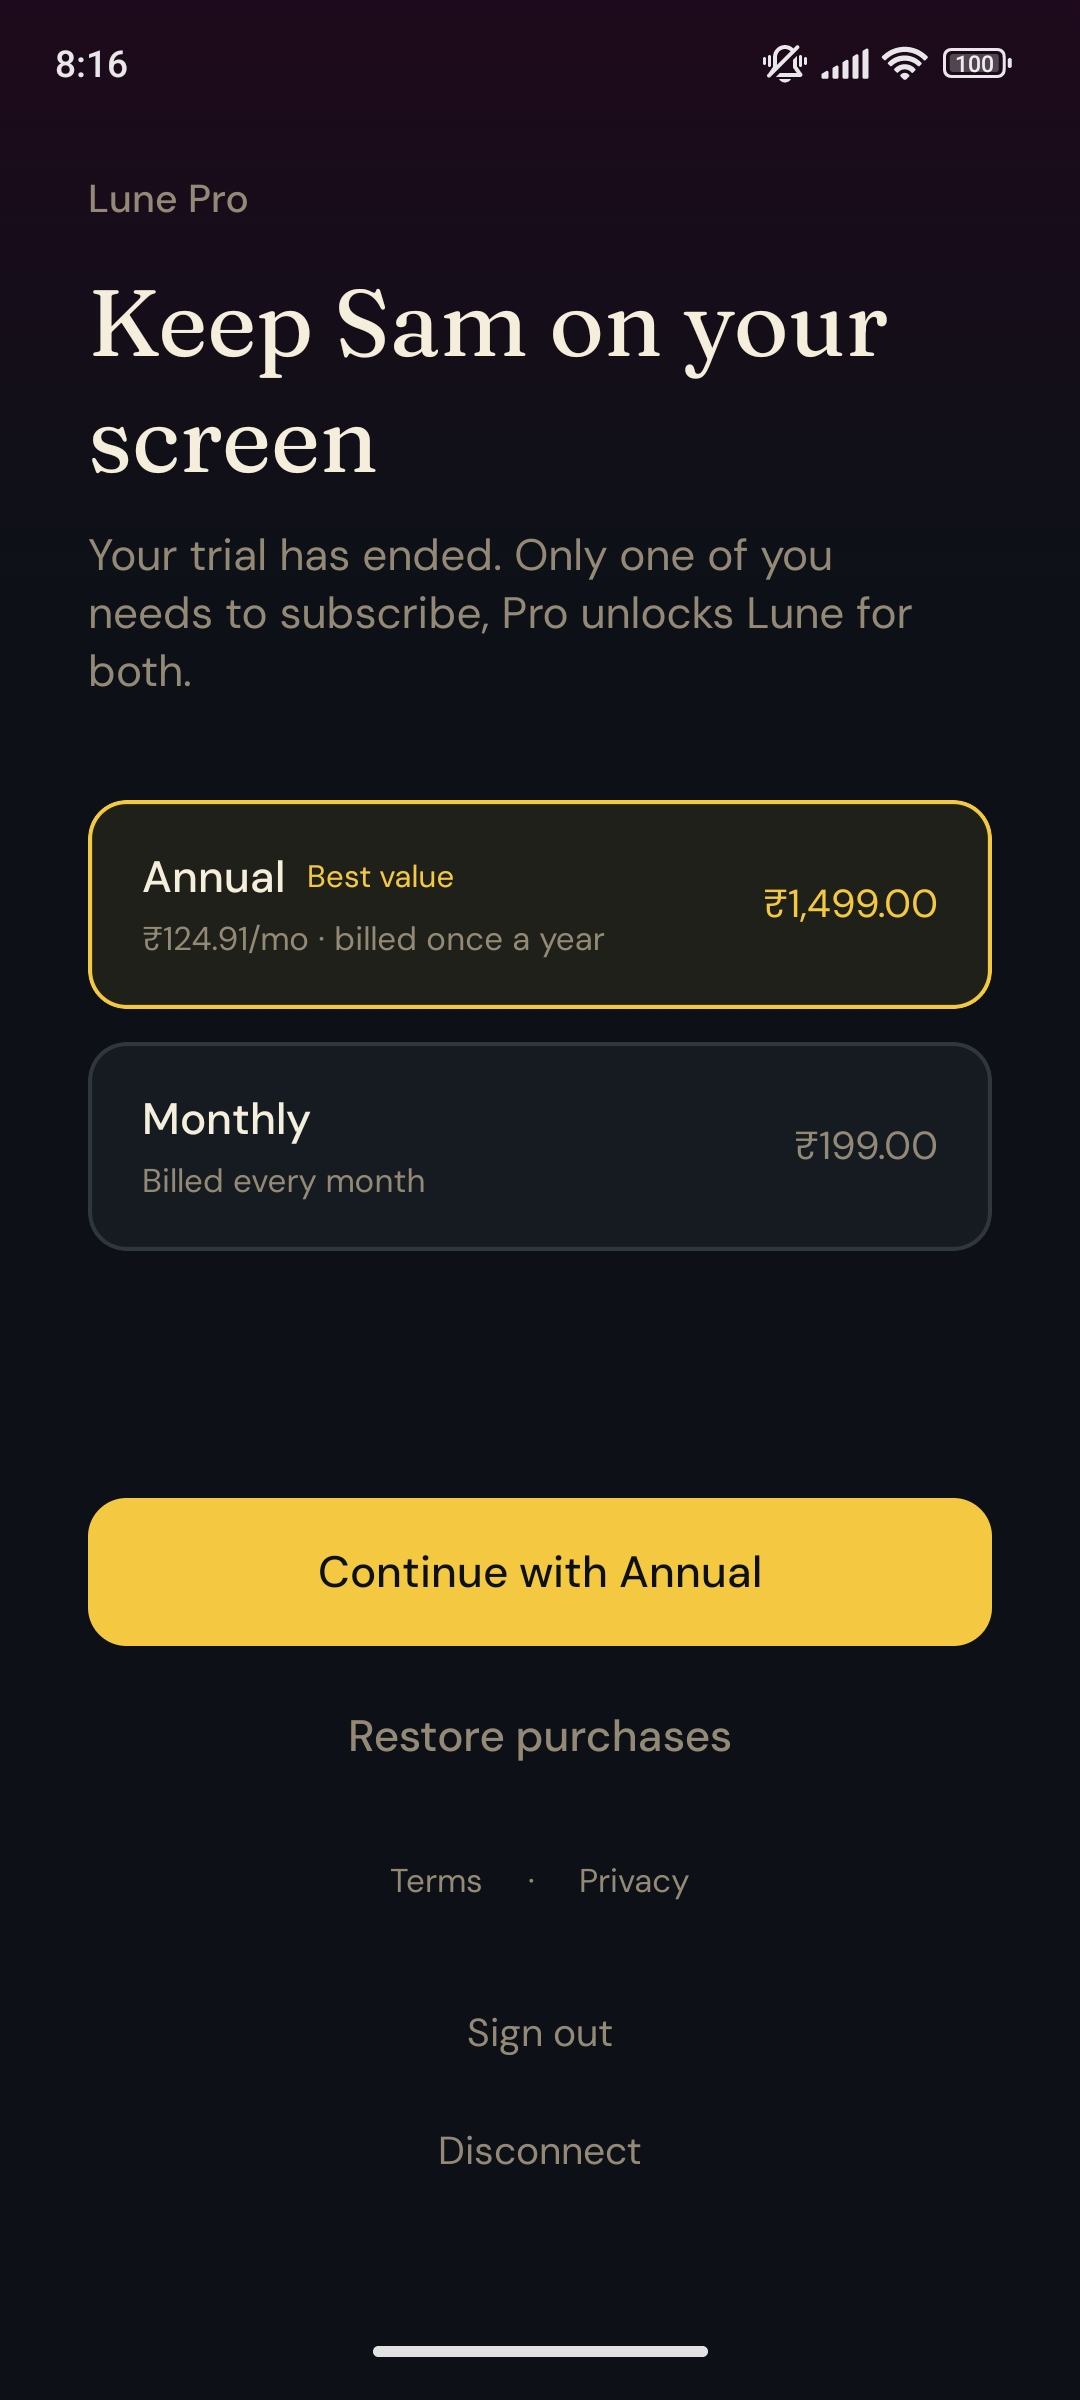The image size is (1080, 2400).
Task: Tap the ₹199.00 monthly price
Action: (866, 1146)
